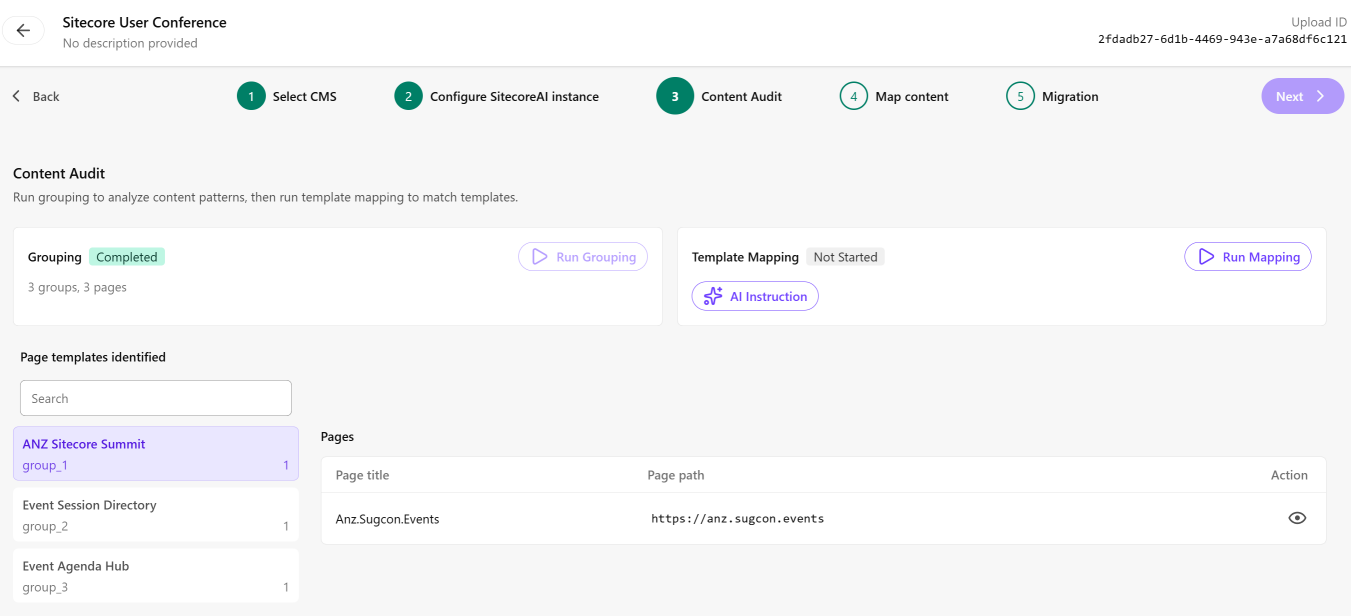Click the Page path column header

[x=676, y=475]
